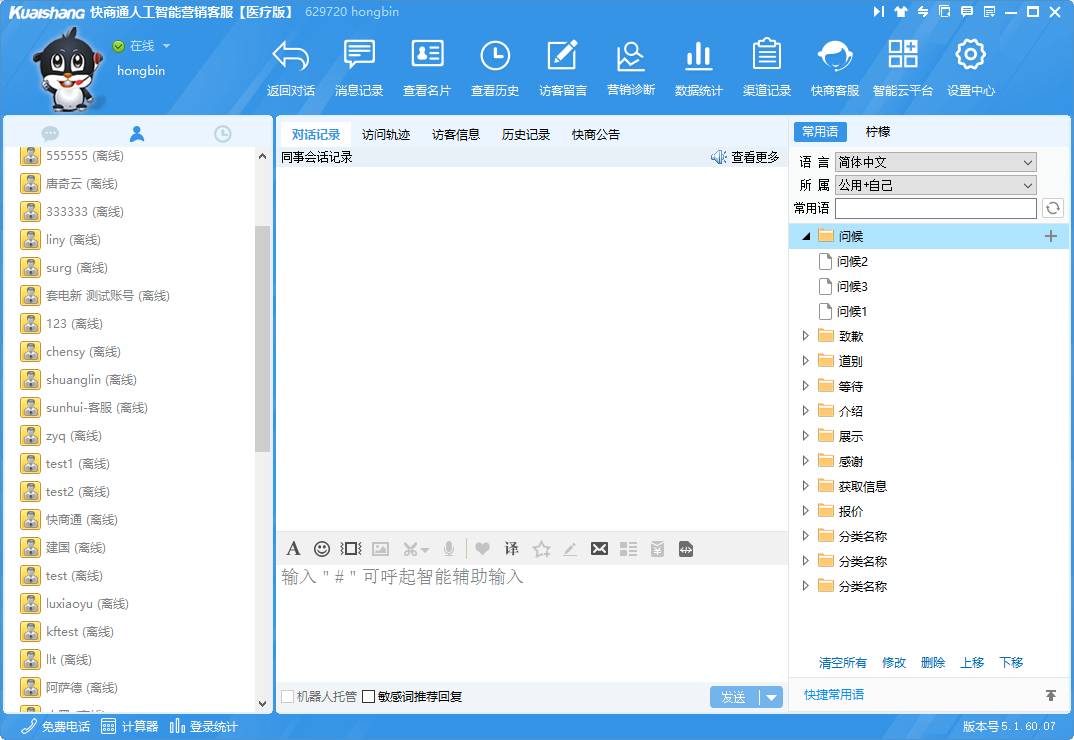
Task: Click plus icon on 问候 folder row
Action: pyautogui.click(x=1050, y=236)
